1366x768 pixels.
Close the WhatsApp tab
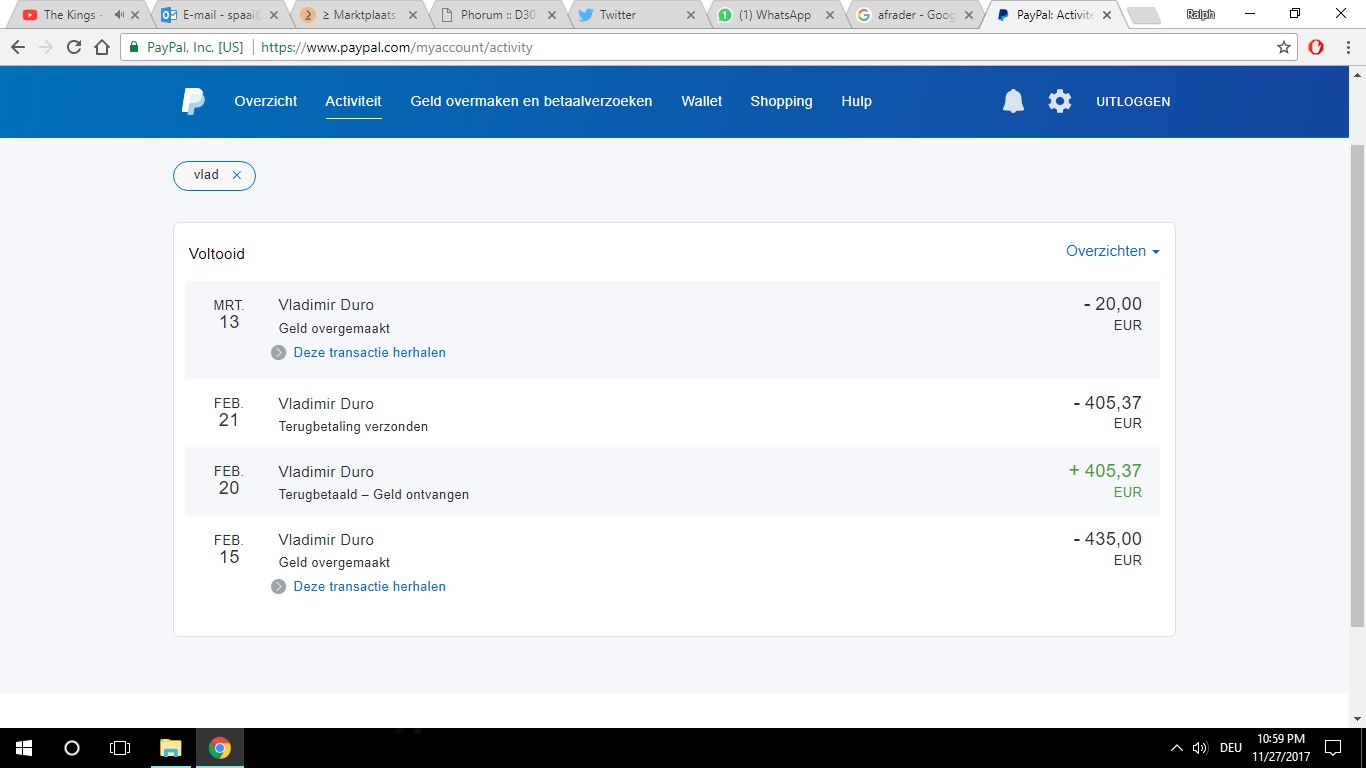tap(829, 15)
